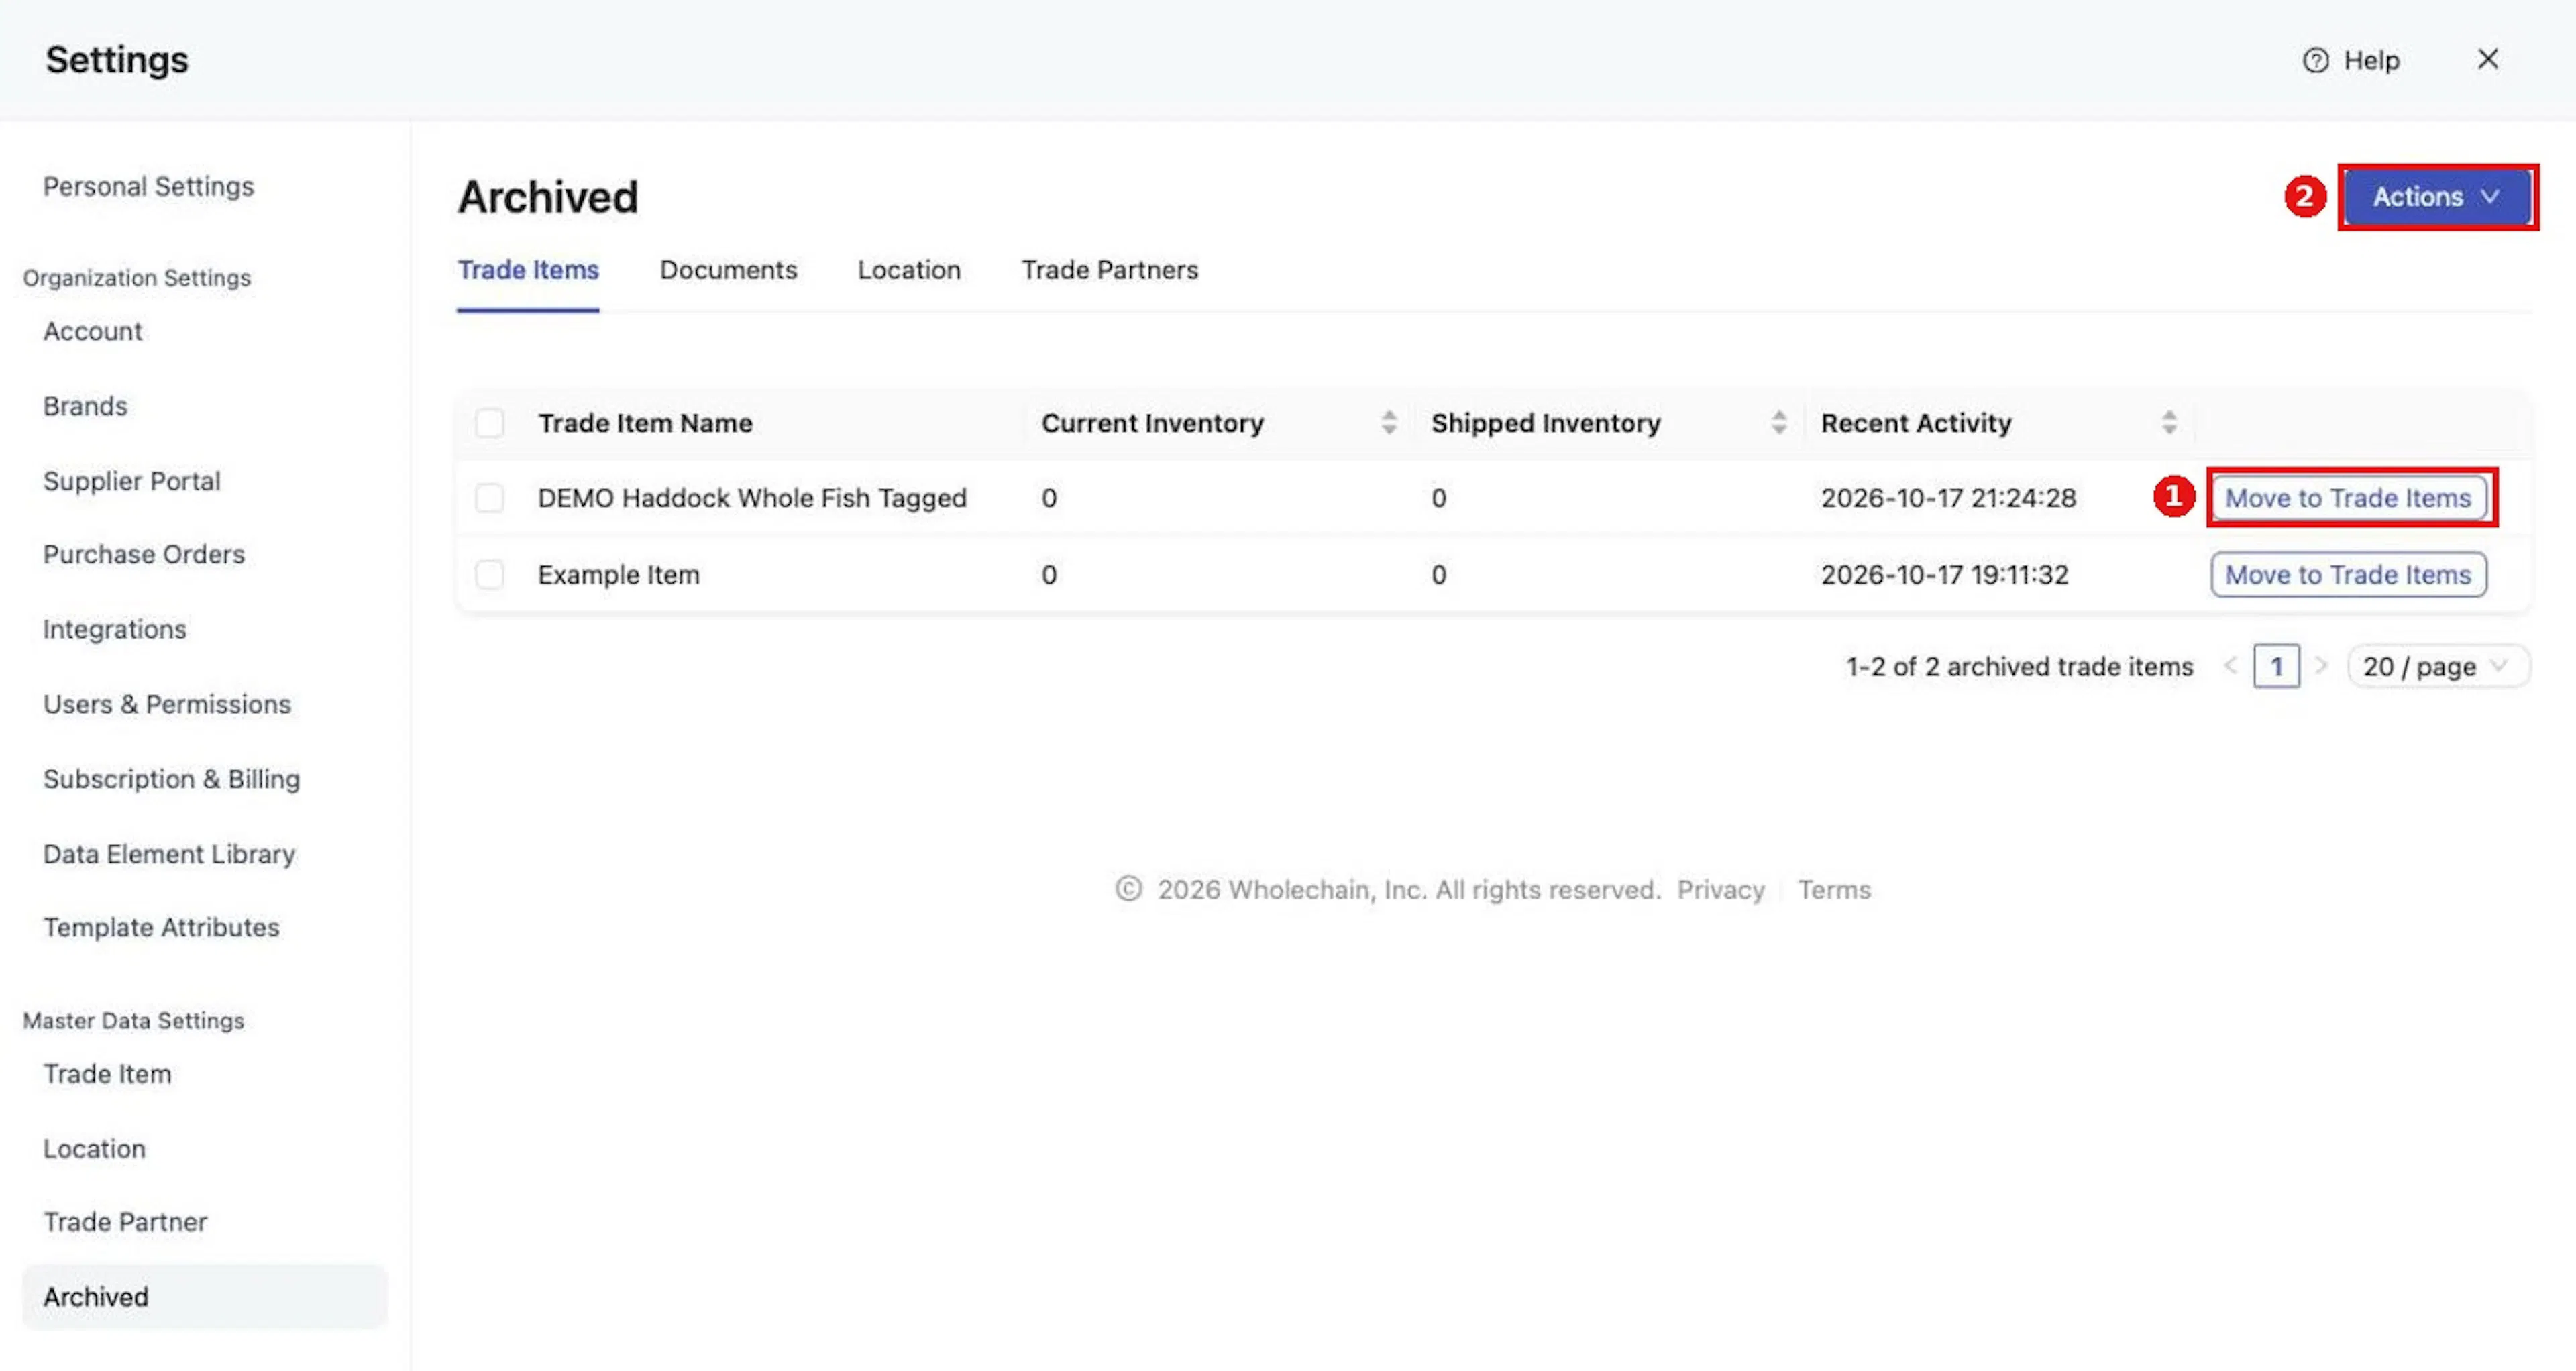Switch to the Documents tab
This screenshot has height=1371, width=2576.
[728, 270]
